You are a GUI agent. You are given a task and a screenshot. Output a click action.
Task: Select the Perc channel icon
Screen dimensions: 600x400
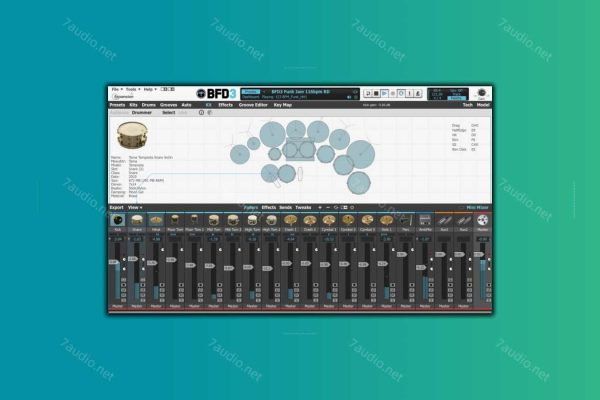(x=406, y=220)
